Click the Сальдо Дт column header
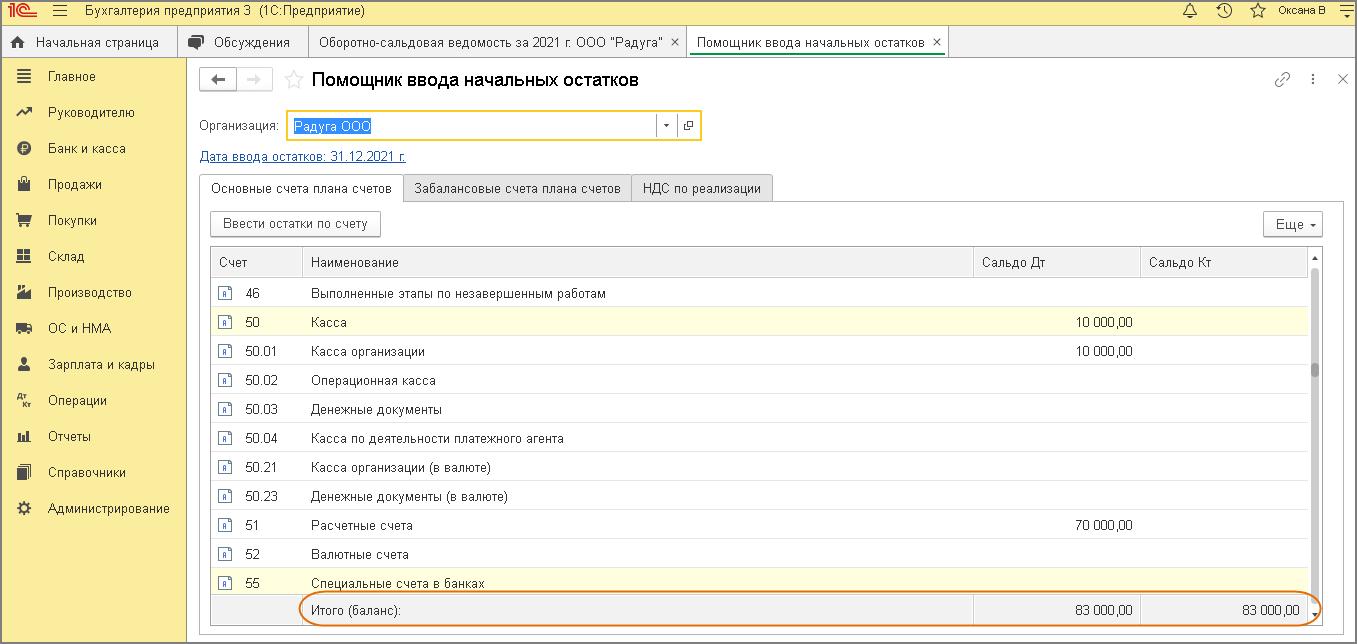 pyautogui.click(x=1057, y=262)
